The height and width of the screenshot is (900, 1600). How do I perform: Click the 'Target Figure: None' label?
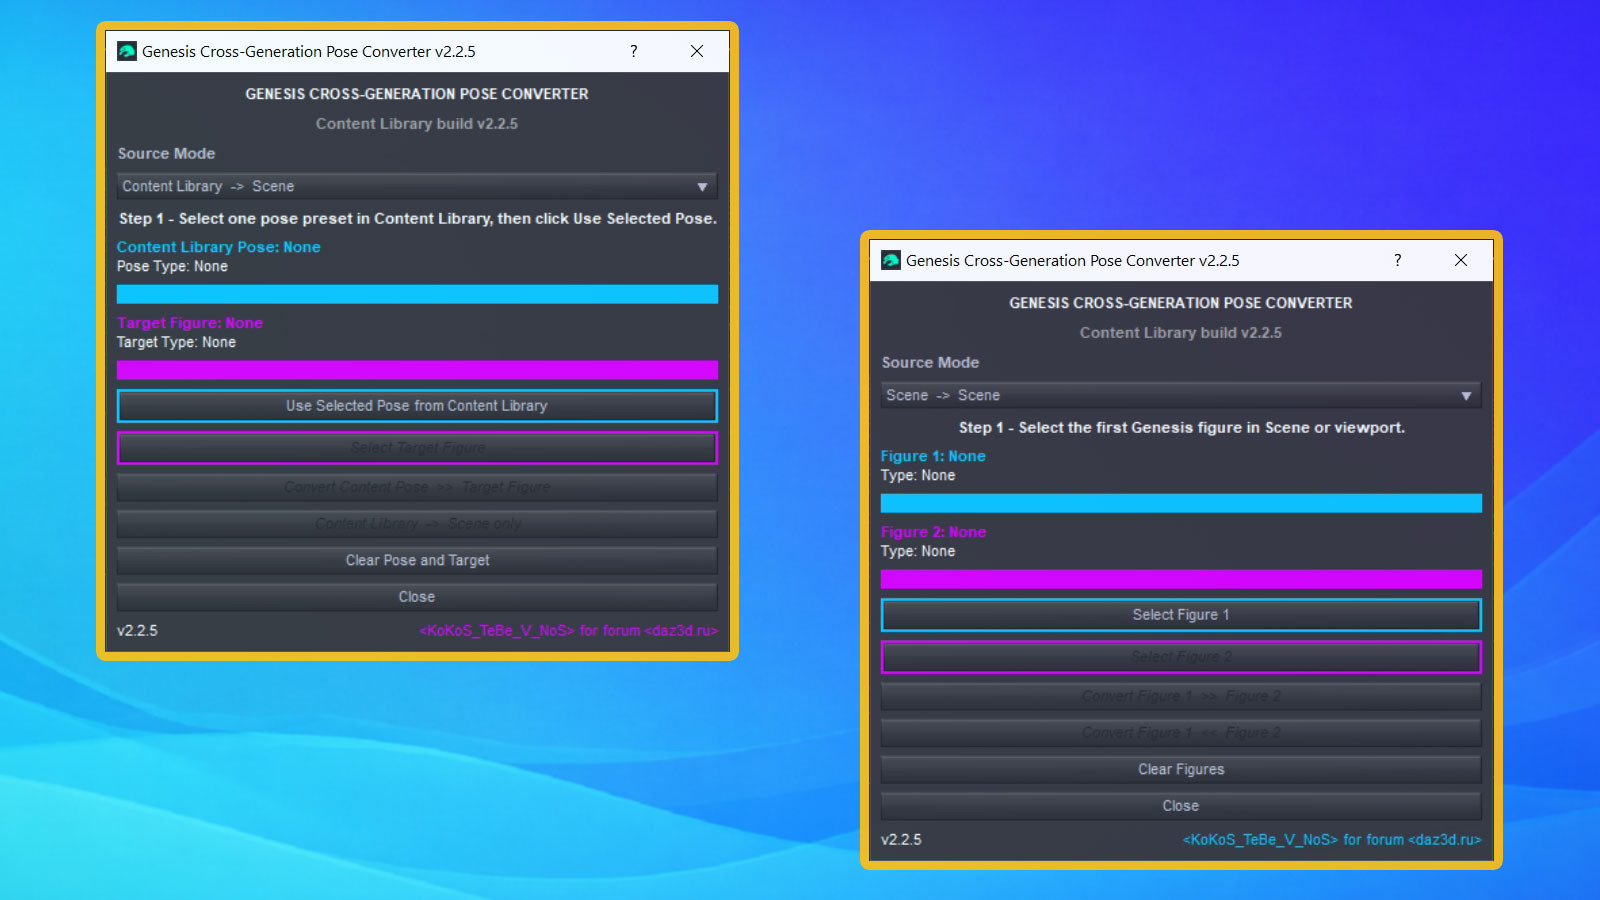(190, 323)
